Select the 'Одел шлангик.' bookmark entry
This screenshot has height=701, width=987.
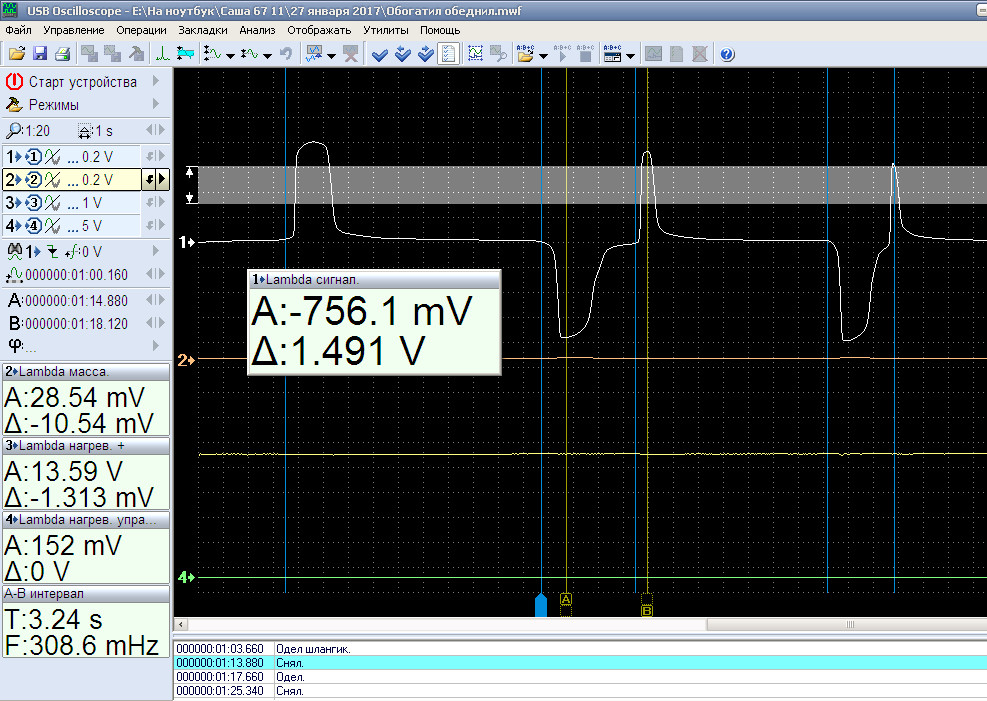point(310,648)
